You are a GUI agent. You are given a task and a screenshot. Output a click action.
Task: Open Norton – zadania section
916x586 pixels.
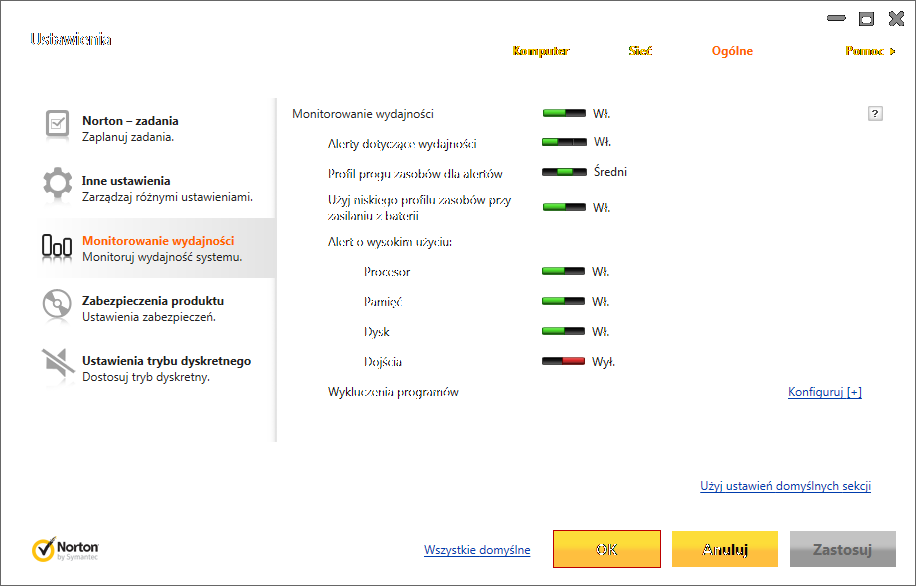click(155, 129)
